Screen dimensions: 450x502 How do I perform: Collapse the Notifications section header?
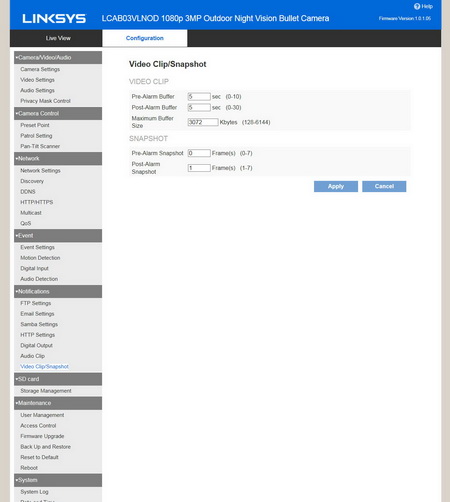pos(58,291)
